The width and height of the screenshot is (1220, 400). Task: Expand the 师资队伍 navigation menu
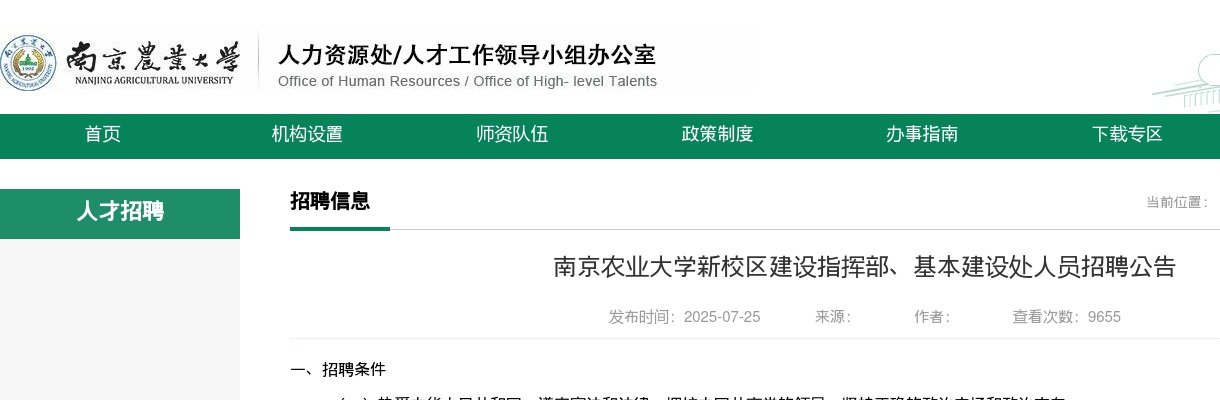tap(512, 135)
